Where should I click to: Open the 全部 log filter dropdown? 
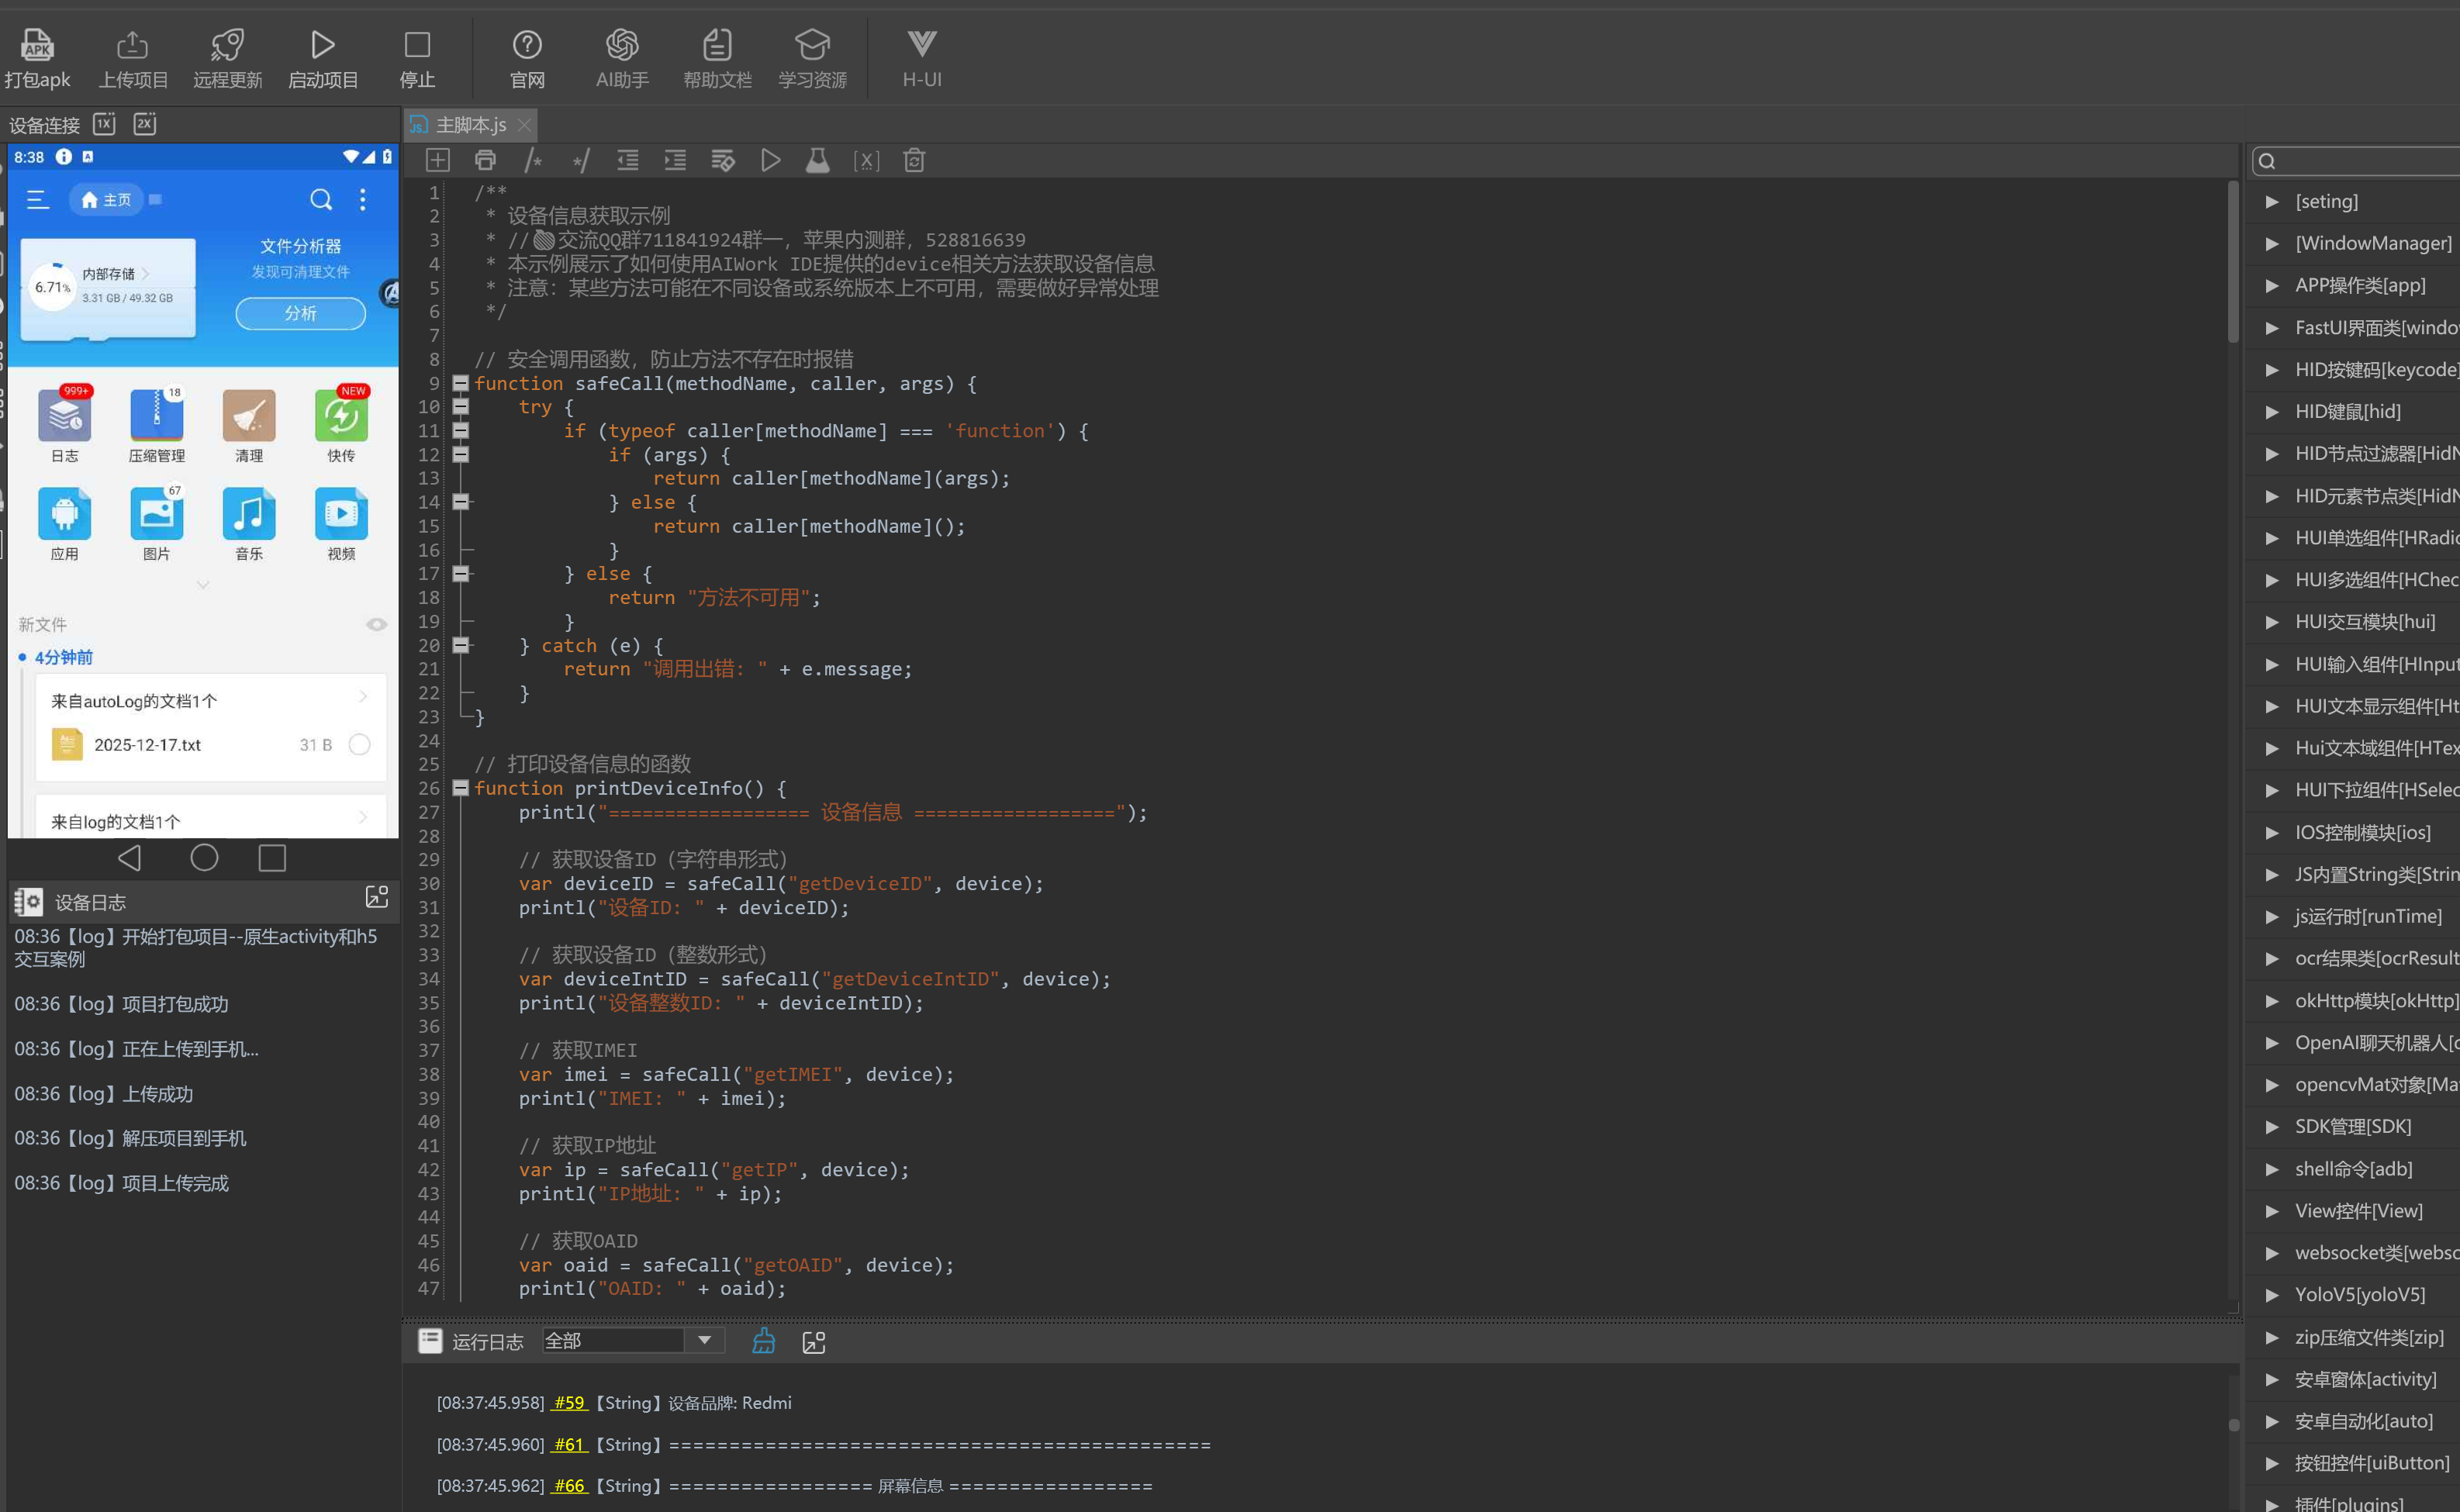click(704, 1340)
